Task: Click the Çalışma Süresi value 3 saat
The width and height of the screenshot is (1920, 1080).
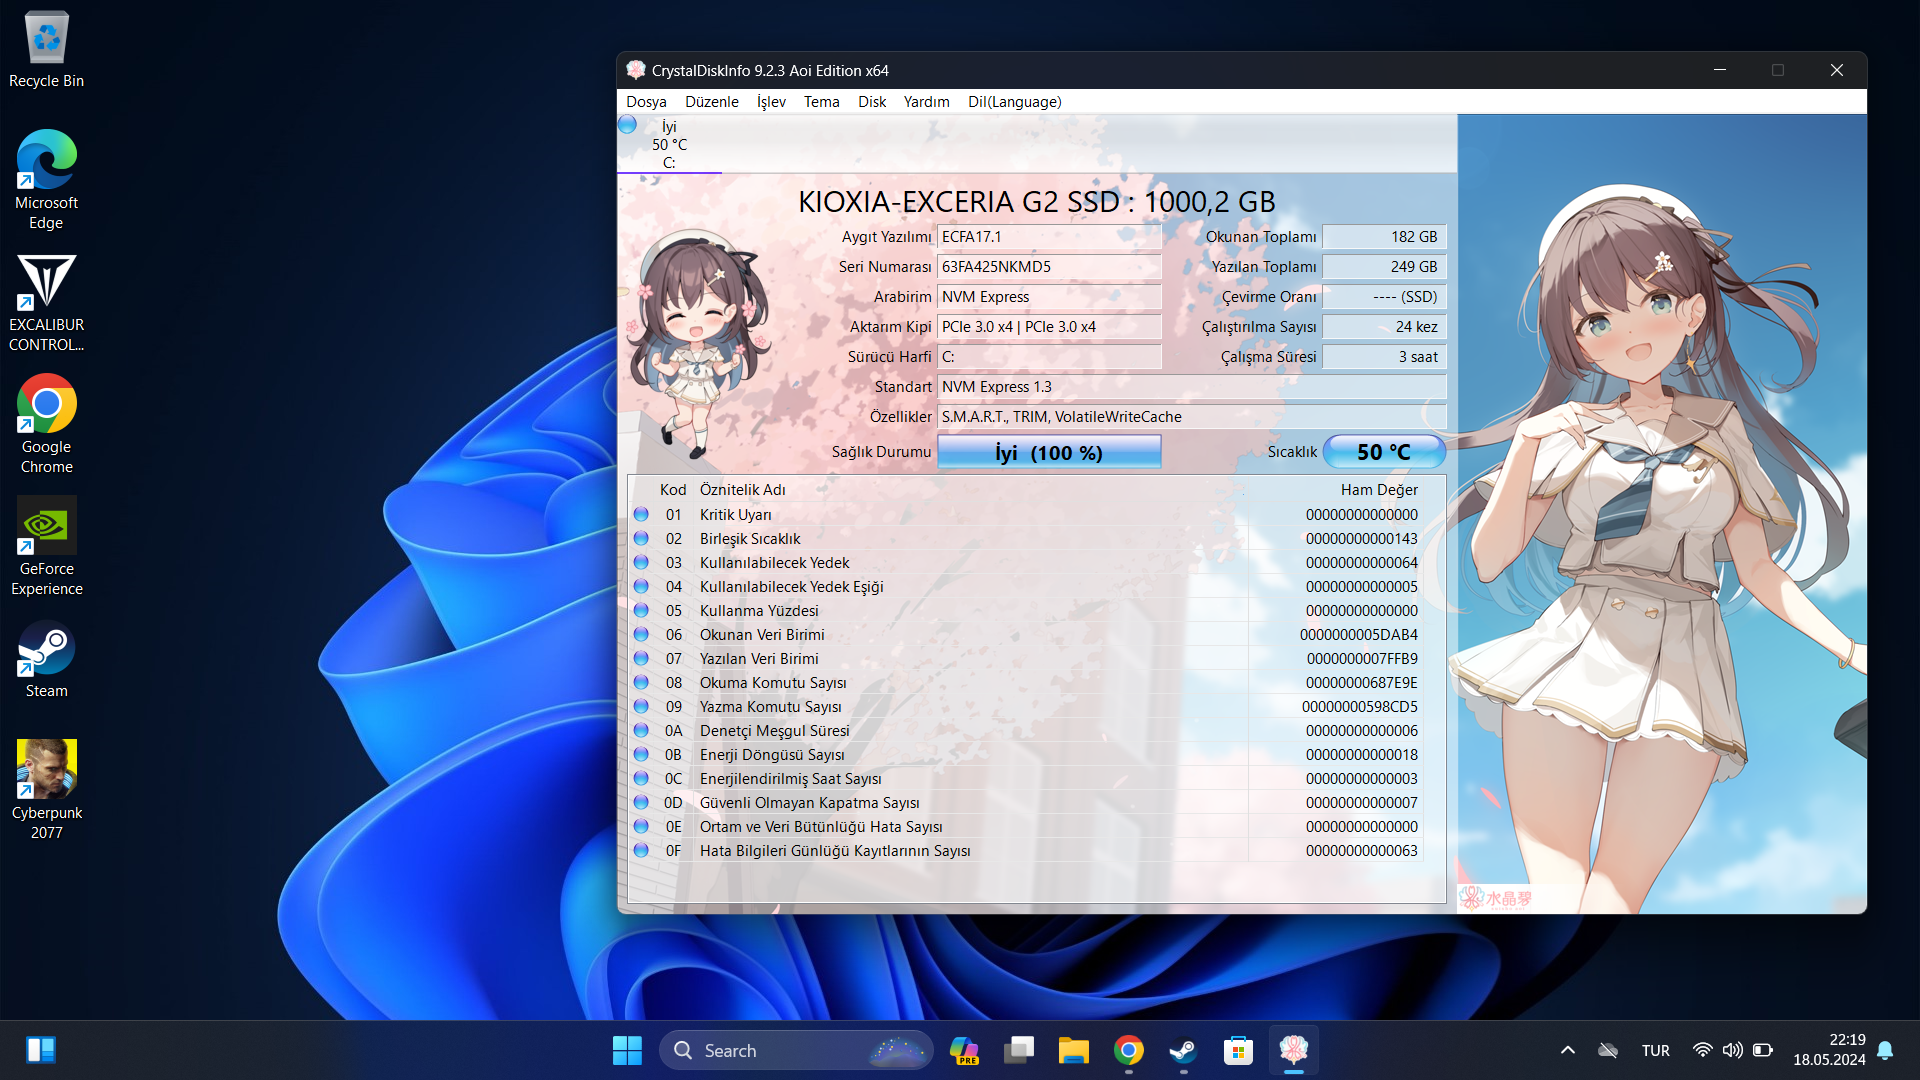Action: coord(1384,357)
